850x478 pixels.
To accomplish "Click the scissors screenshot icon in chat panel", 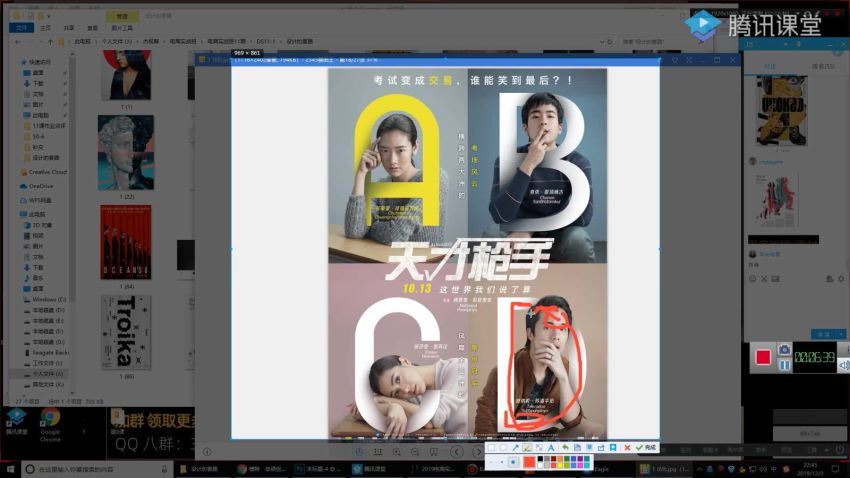I will pyautogui.click(x=764, y=279).
